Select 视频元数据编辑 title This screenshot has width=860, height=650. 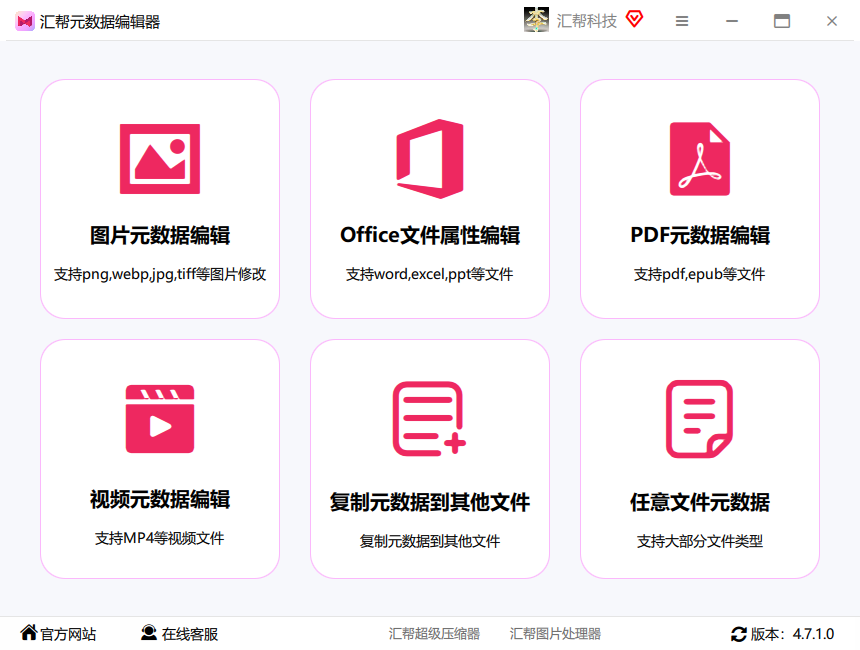(160, 499)
